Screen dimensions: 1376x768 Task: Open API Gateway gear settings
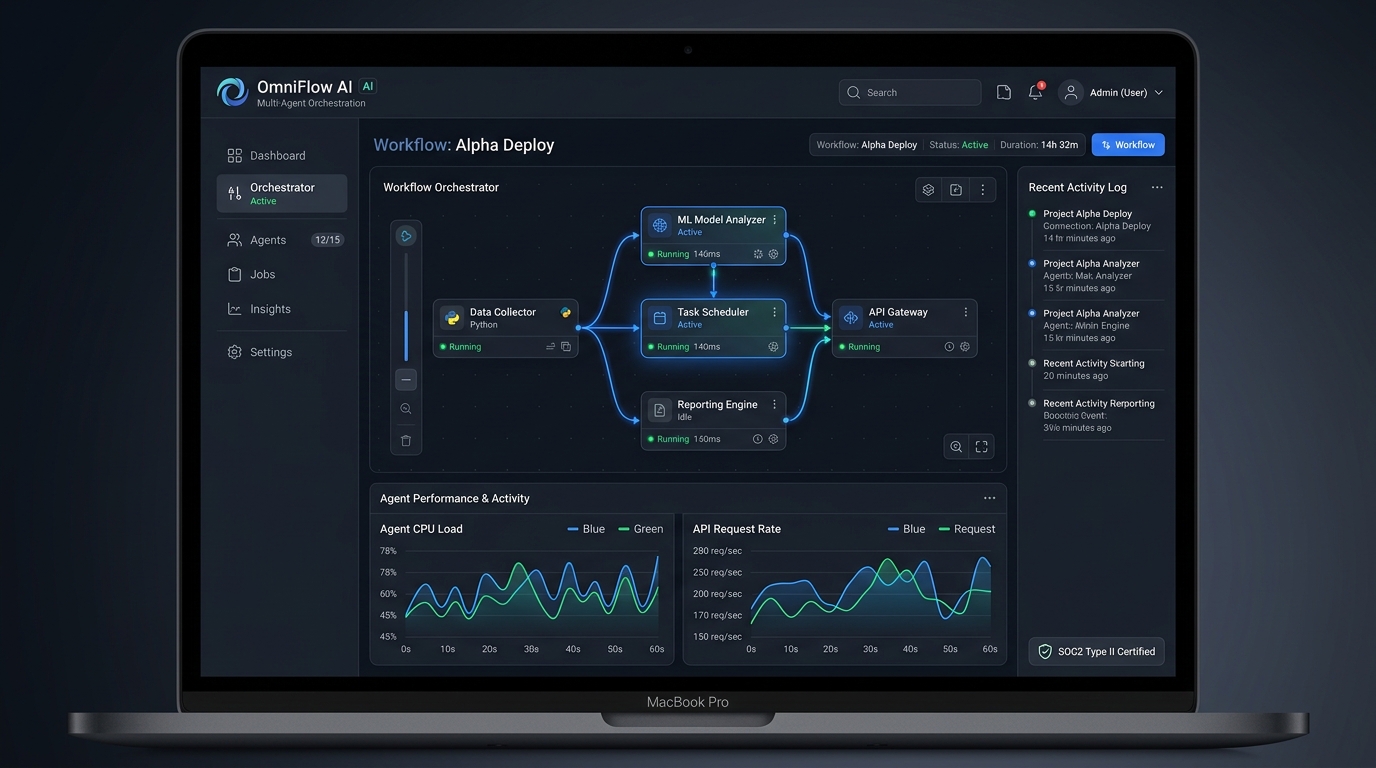(x=965, y=347)
